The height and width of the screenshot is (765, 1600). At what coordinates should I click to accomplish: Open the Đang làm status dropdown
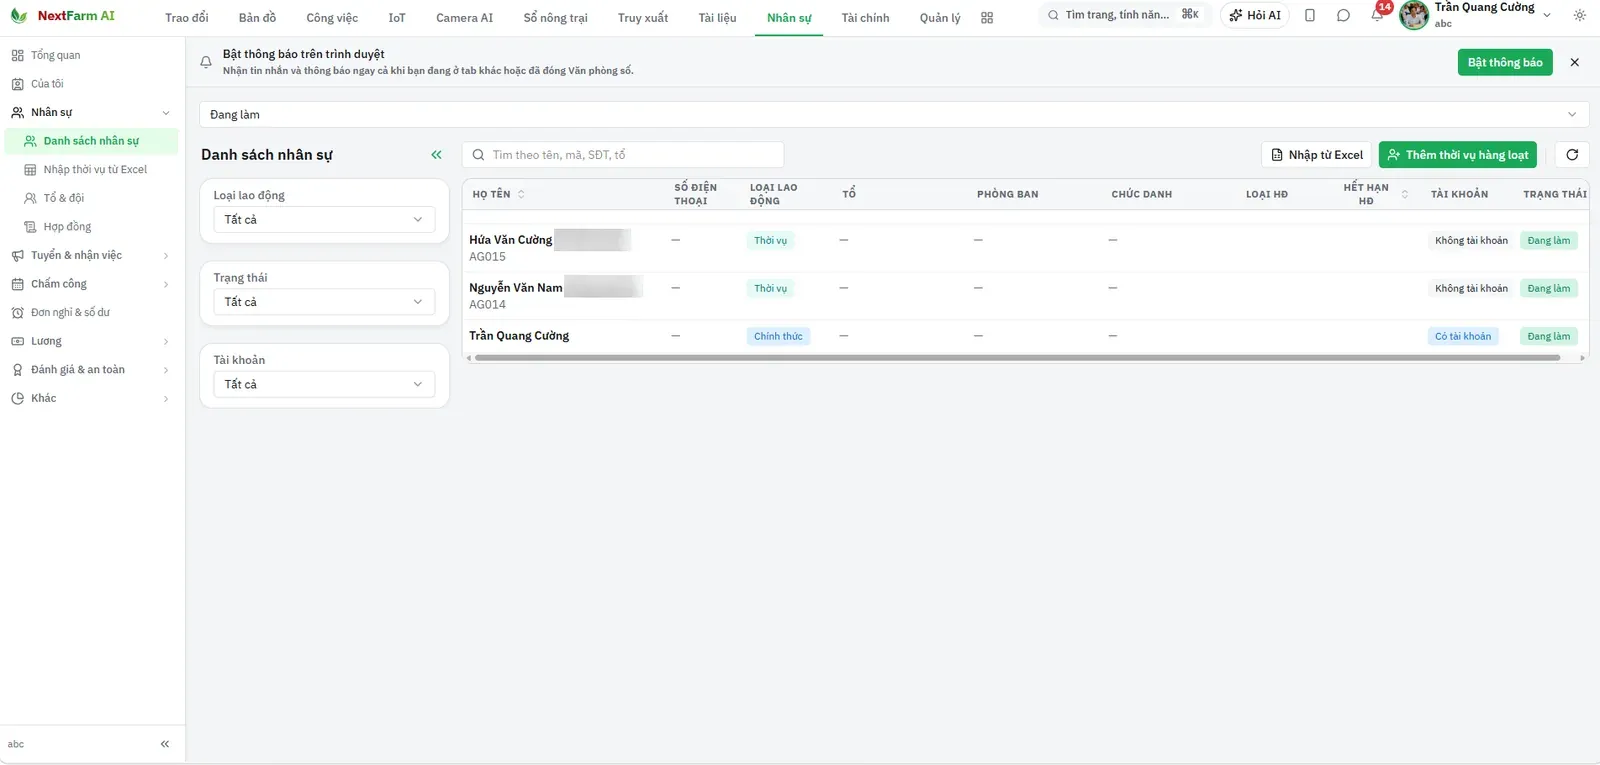pos(894,114)
